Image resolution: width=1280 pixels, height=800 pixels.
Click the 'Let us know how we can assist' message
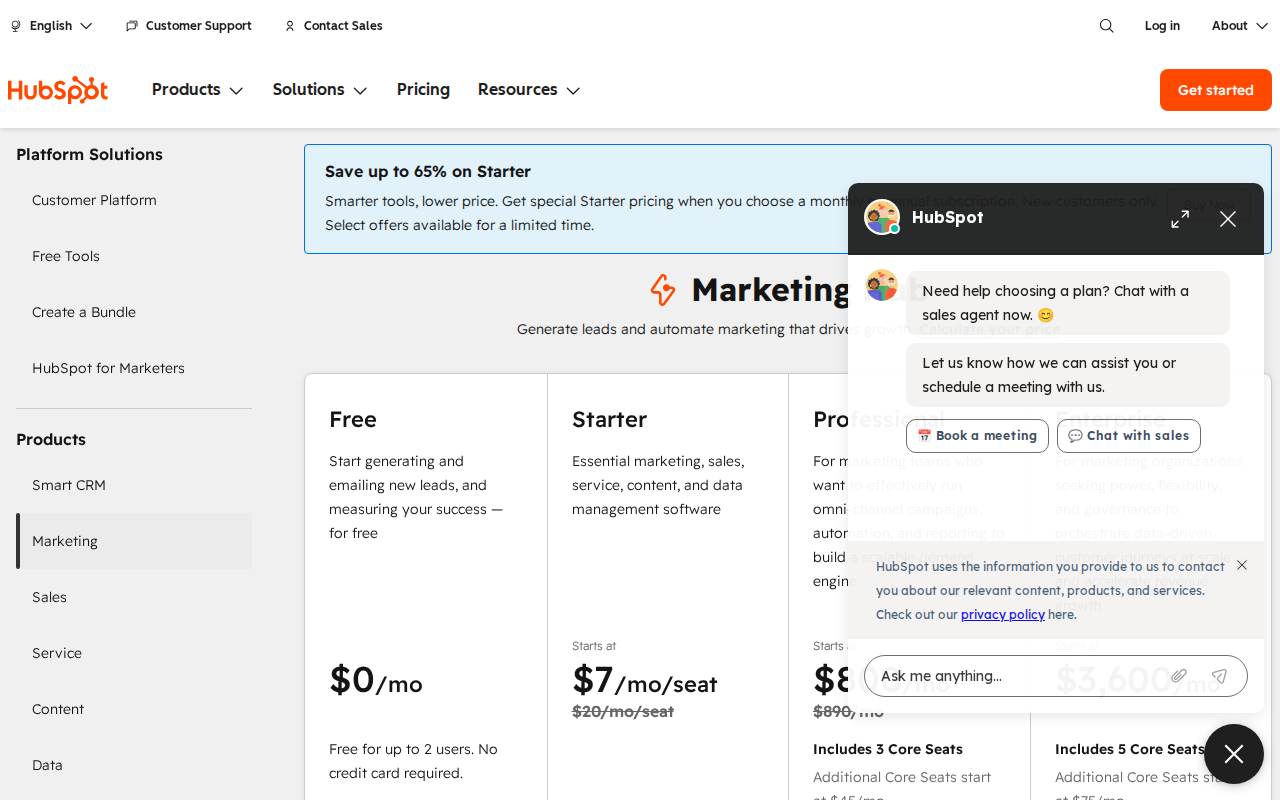coord(1068,375)
